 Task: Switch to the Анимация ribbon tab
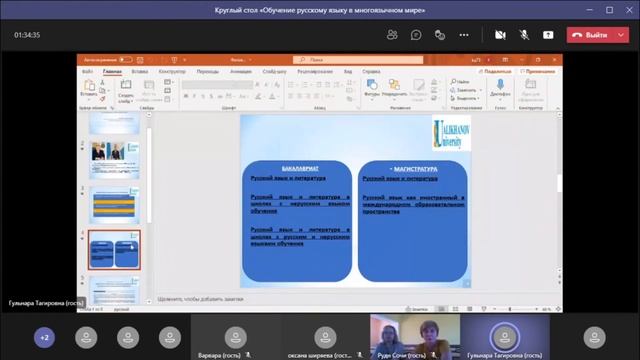[241, 71]
